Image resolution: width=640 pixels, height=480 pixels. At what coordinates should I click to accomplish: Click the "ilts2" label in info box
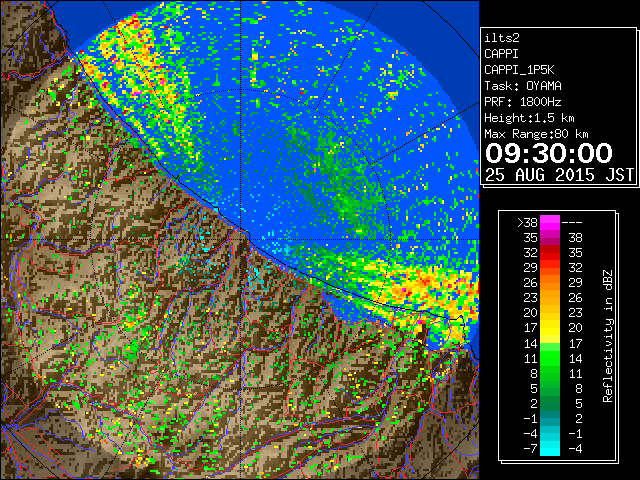[502, 38]
